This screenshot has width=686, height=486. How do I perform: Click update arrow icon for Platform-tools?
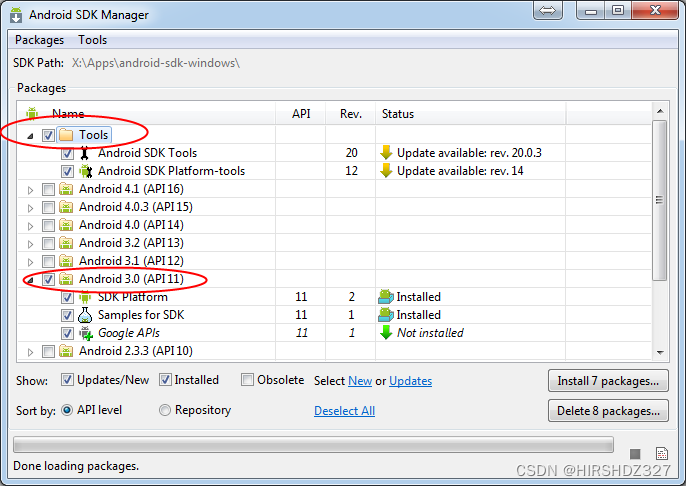pos(386,171)
